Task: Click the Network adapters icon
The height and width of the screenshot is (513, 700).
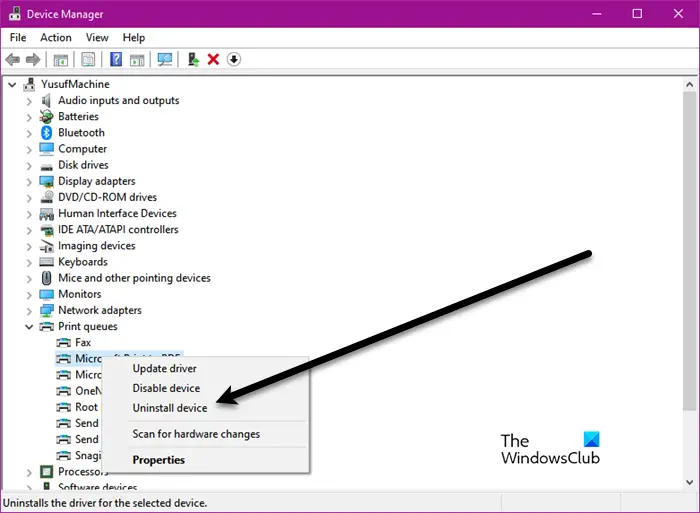Action: (46, 310)
